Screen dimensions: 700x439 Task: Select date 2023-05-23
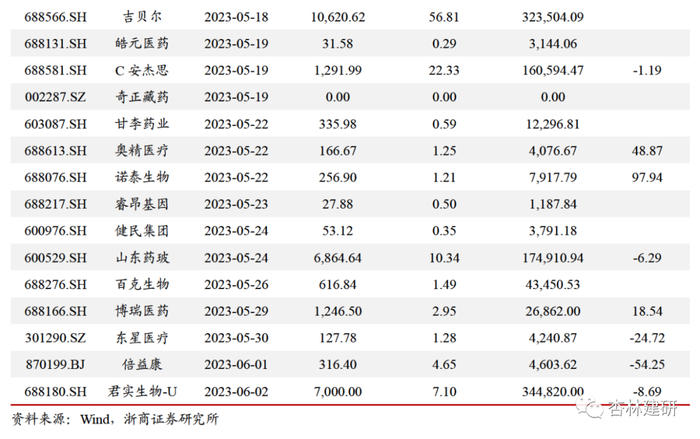236,204
